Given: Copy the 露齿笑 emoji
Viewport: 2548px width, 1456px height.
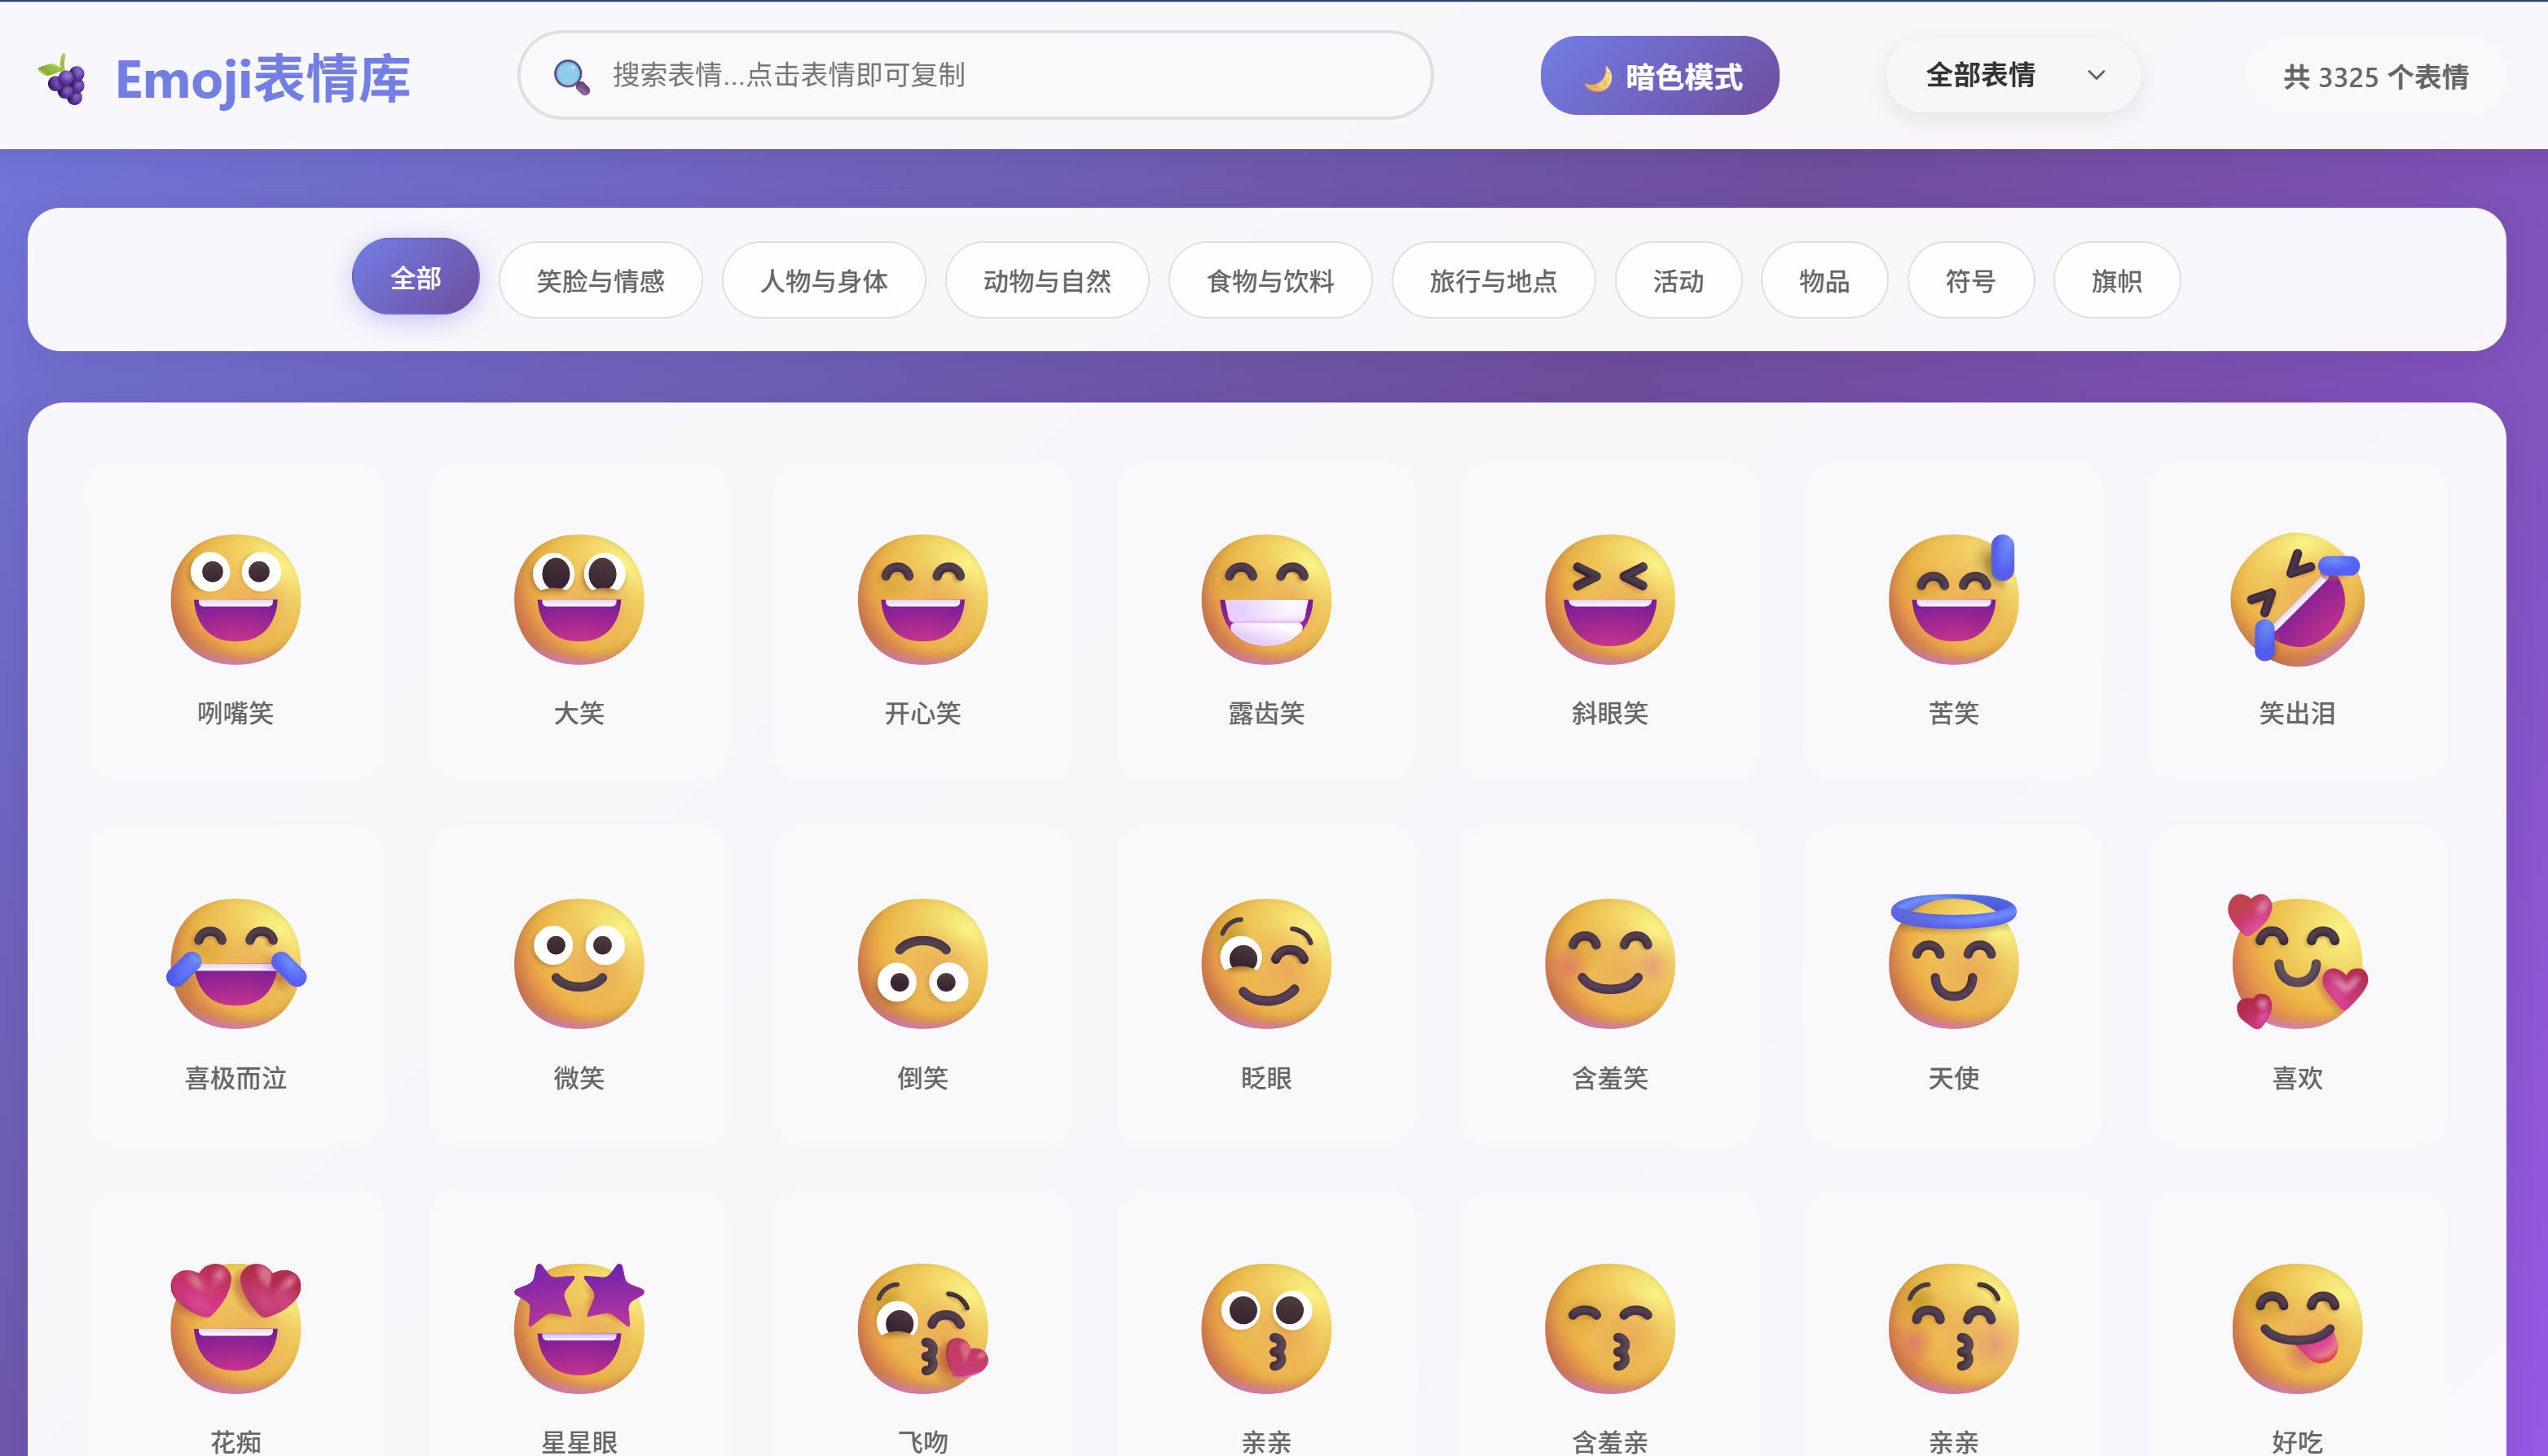Looking at the screenshot, I should (x=1266, y=599).
